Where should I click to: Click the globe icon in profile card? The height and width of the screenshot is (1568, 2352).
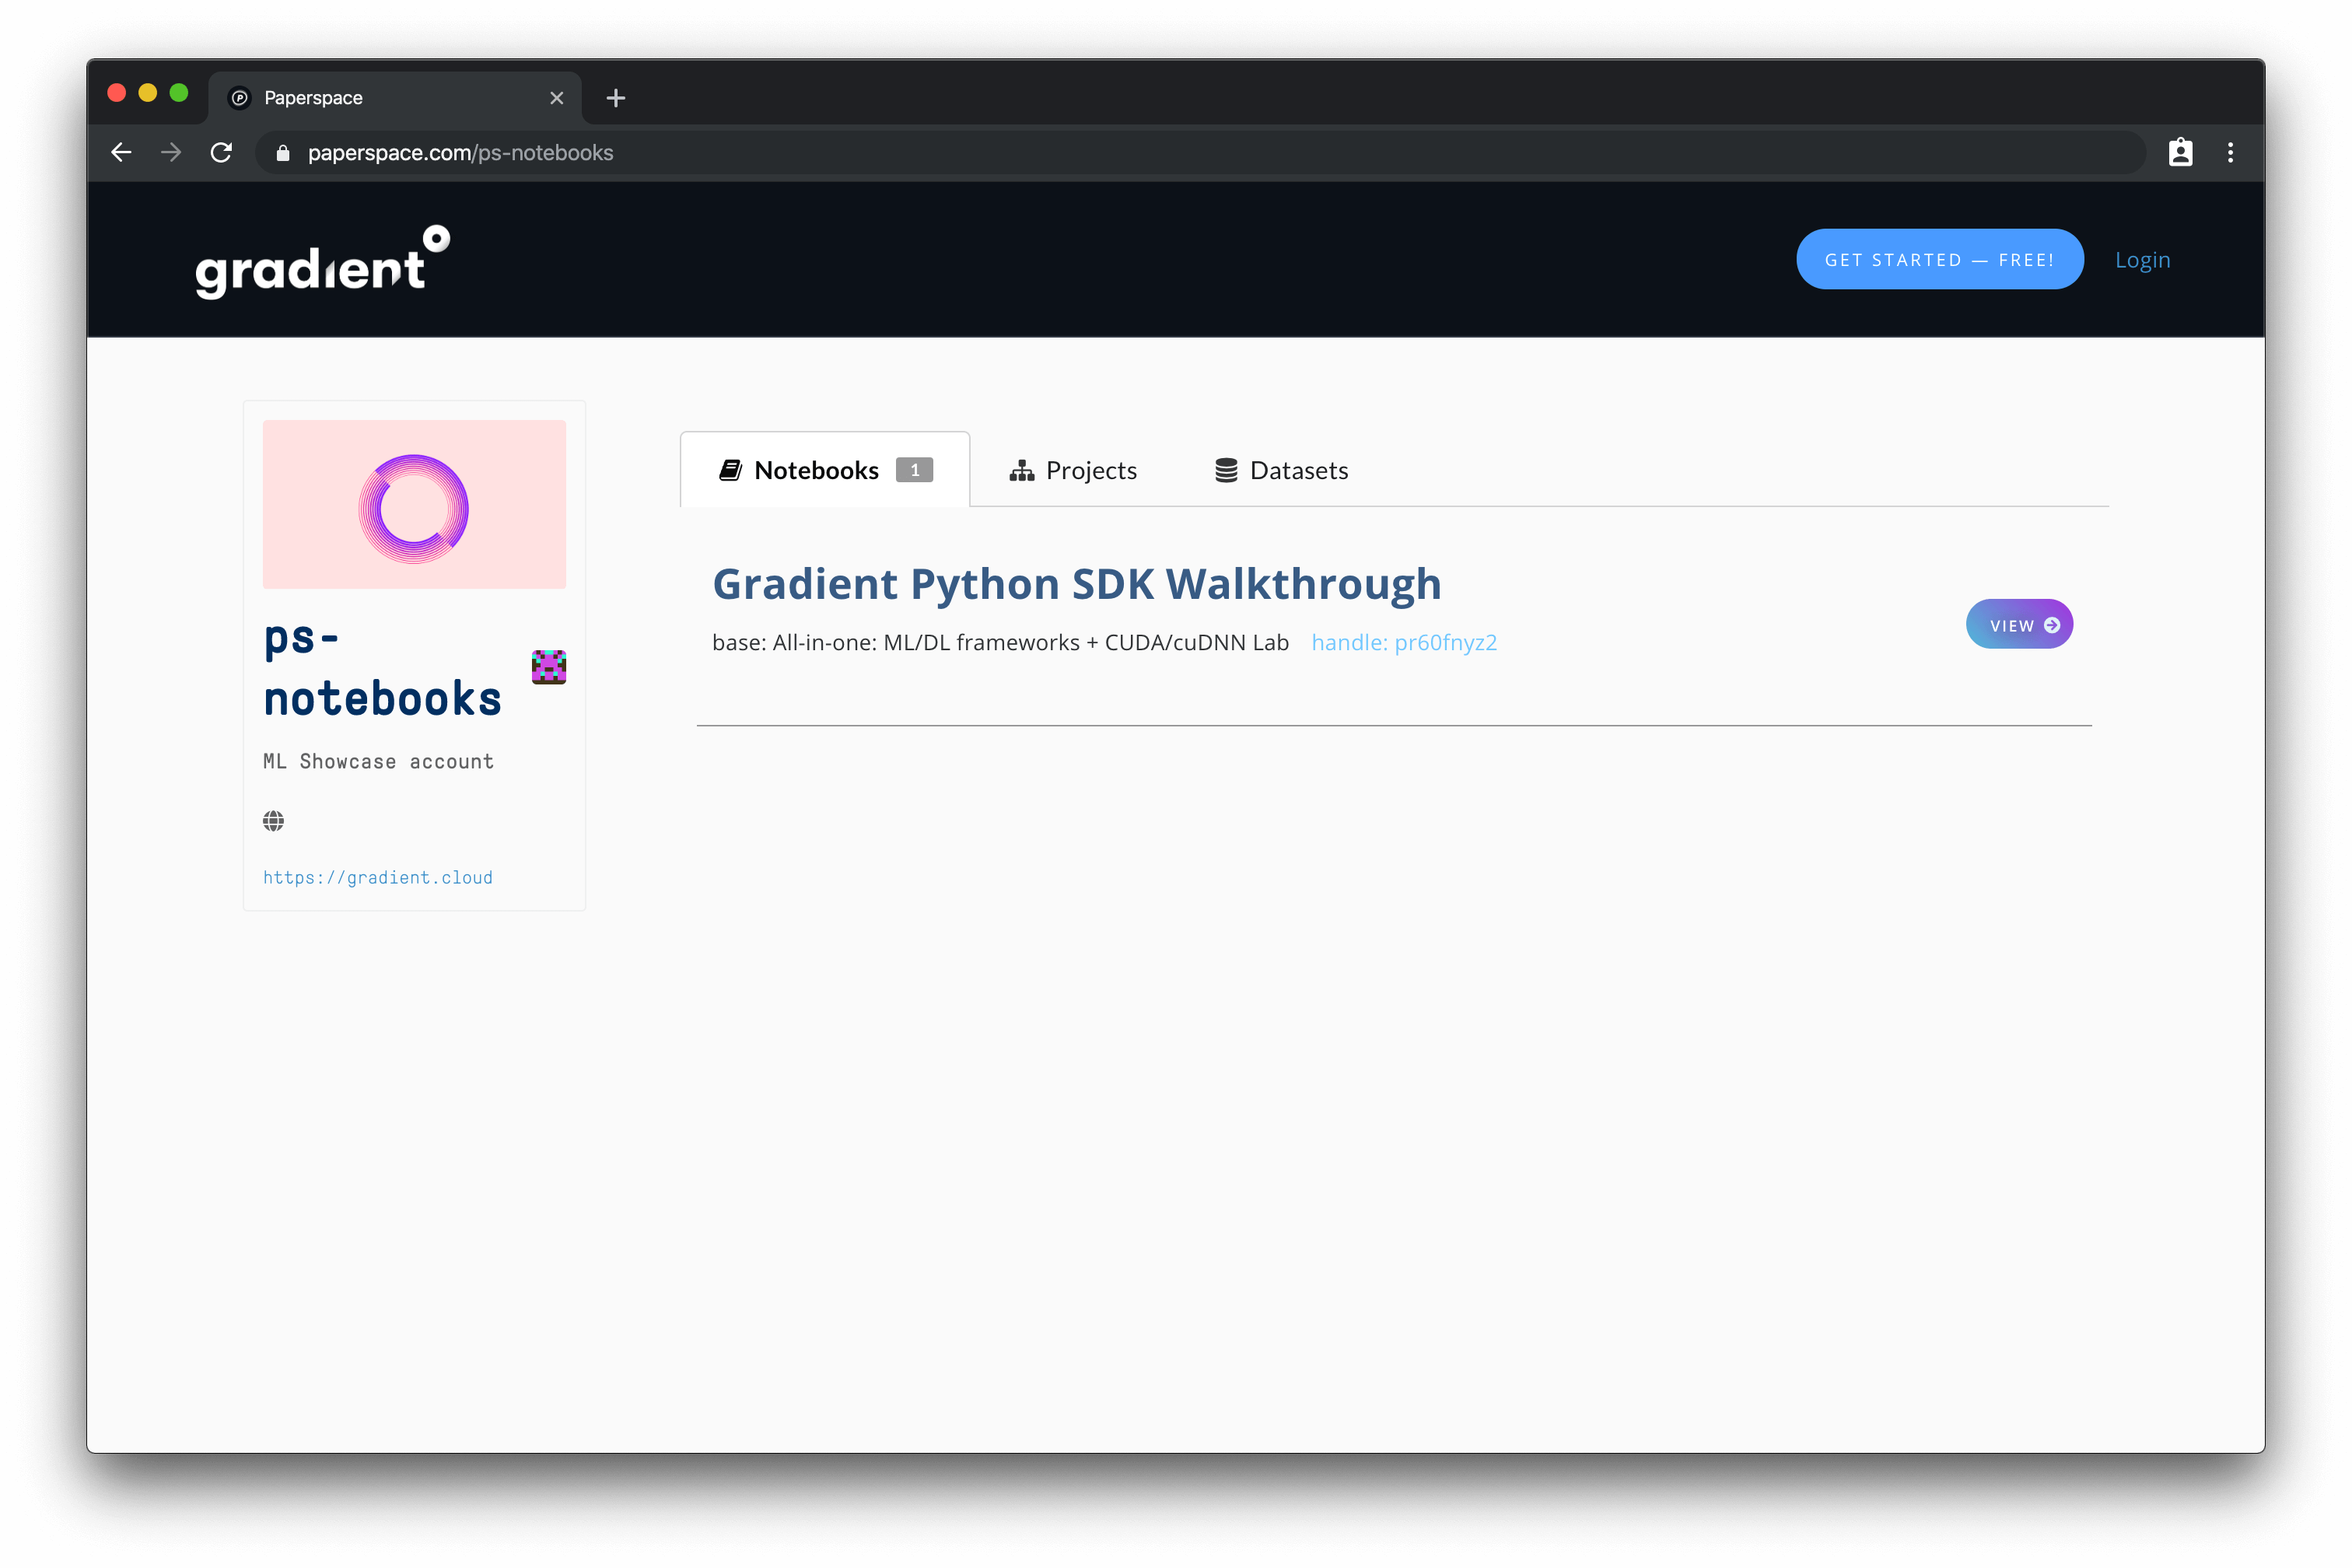click(x=273, y=821)
